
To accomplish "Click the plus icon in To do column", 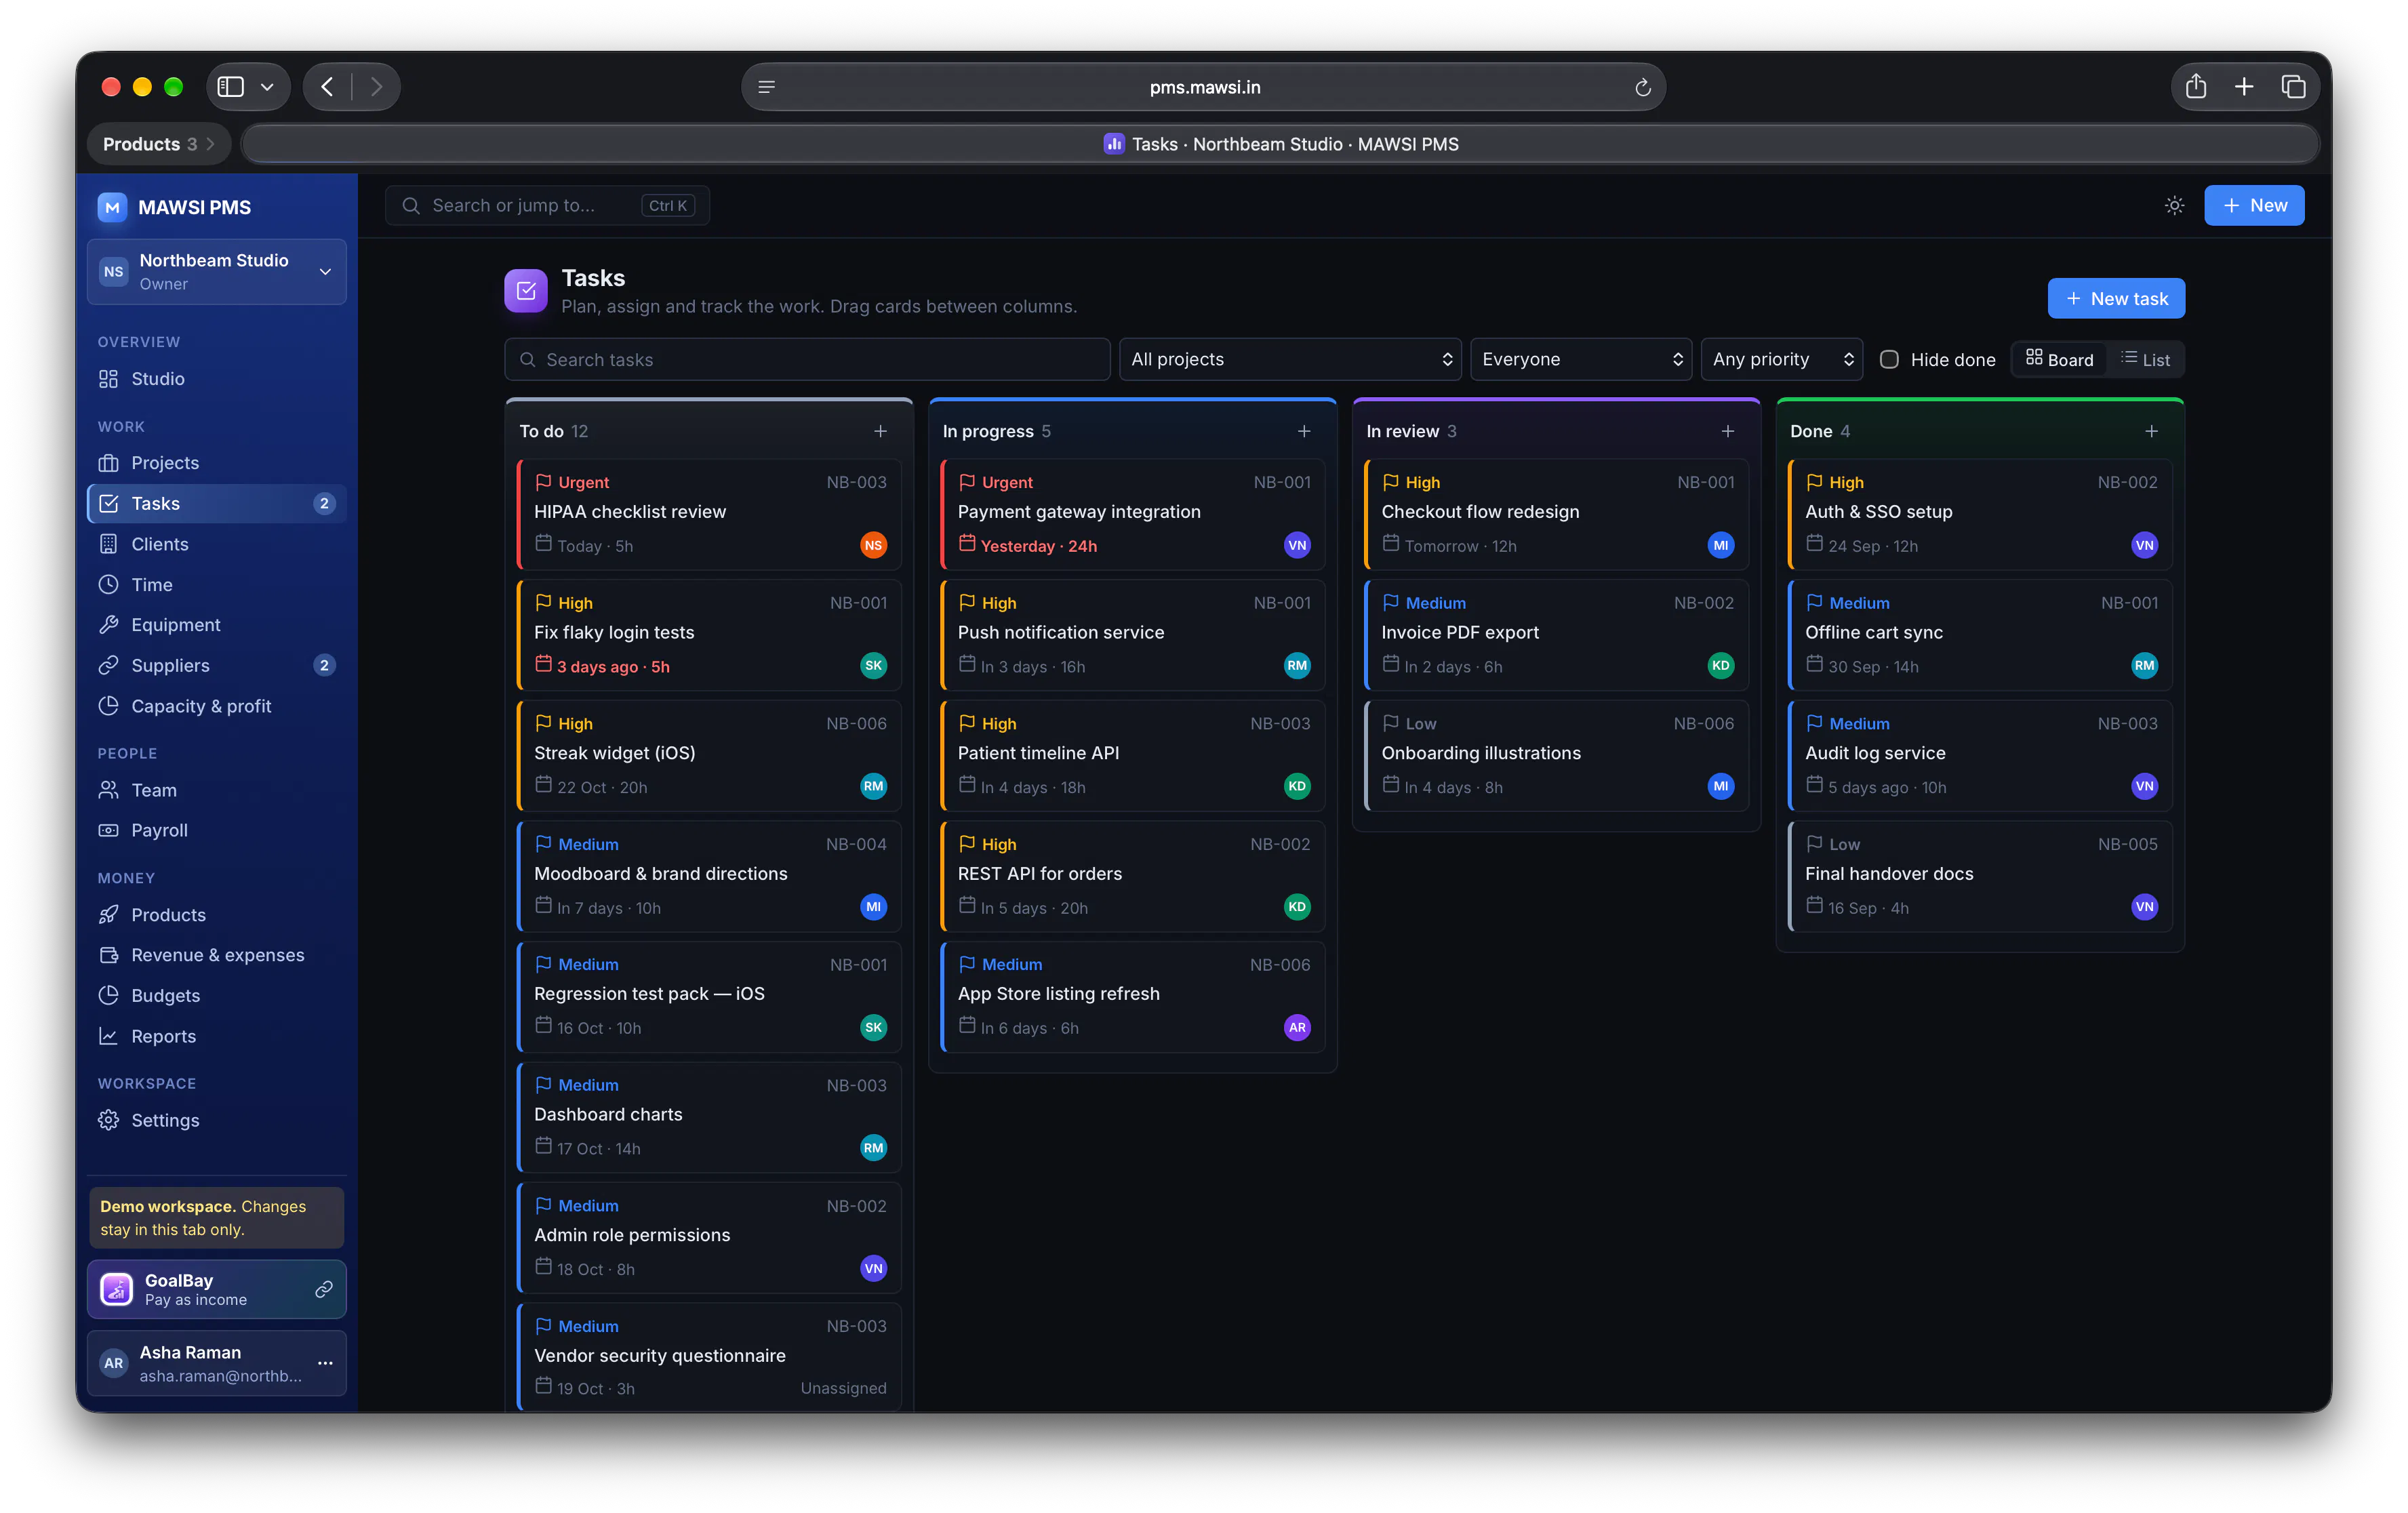I will pos(880,431).
